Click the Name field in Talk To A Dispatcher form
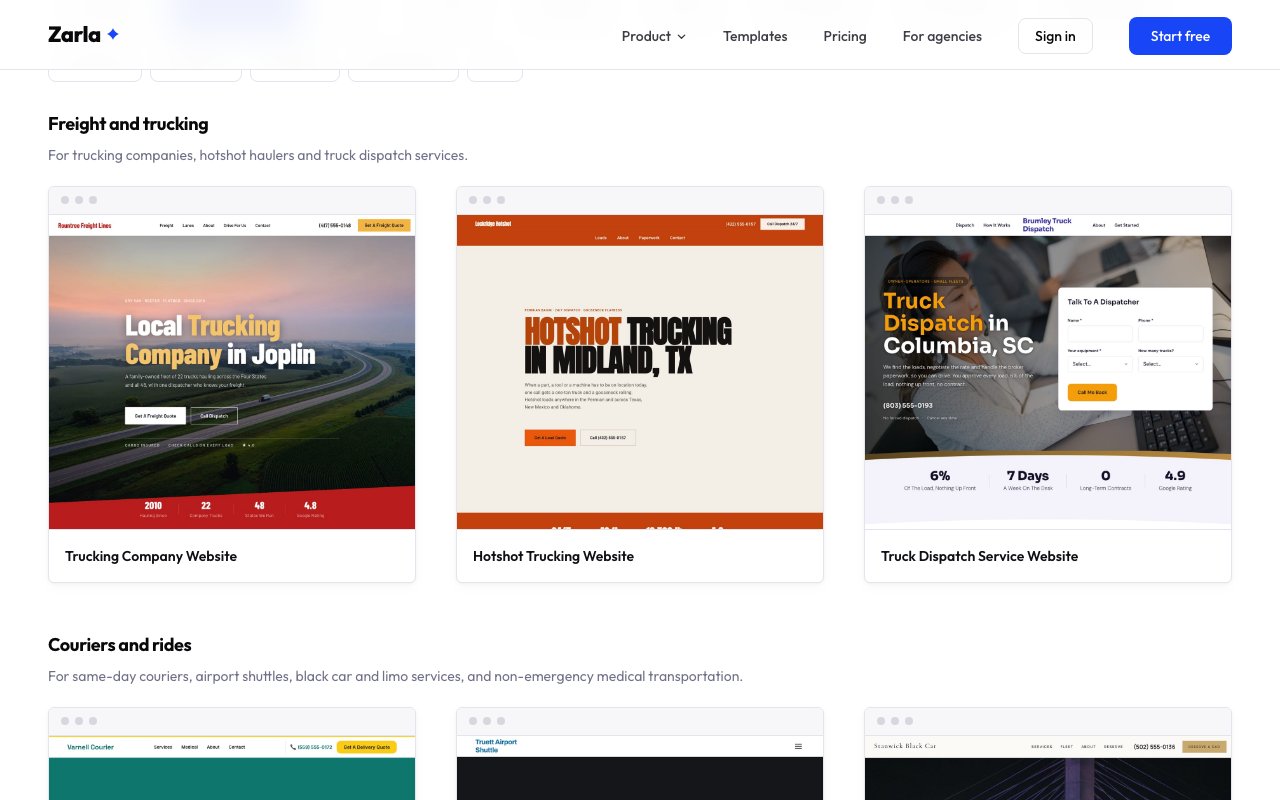This screenshot has width=1280, height=800. coord(1100,334)
